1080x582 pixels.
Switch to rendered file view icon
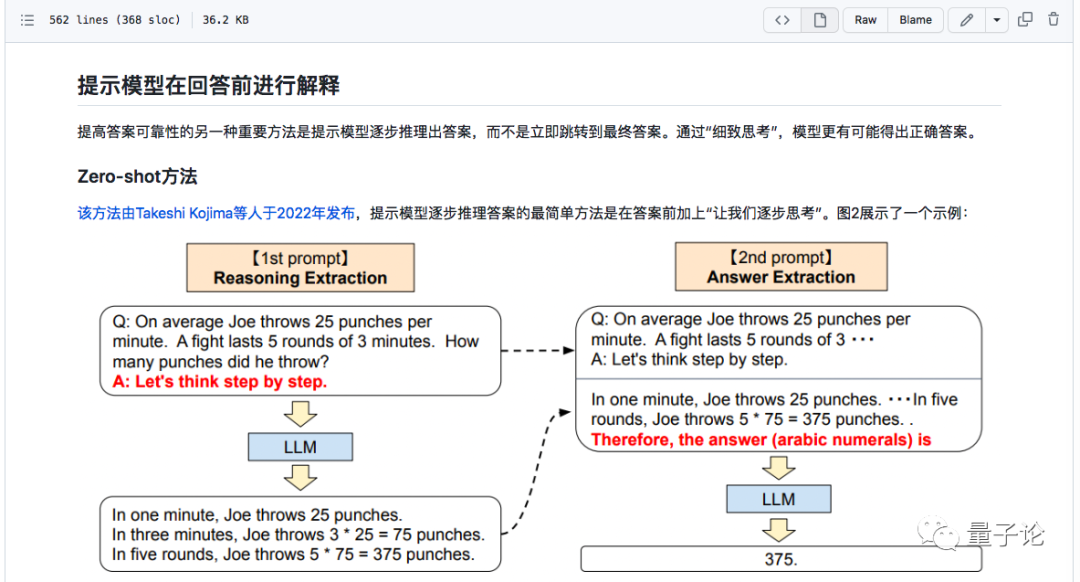point(820,20)
